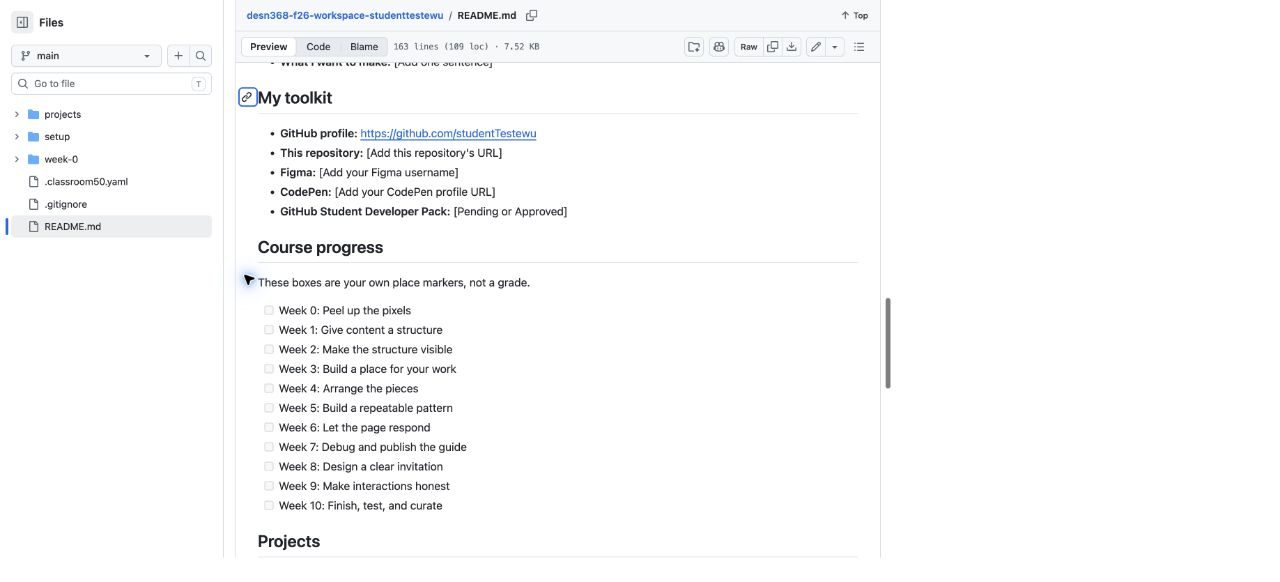Toggle Week 2: Make the structure visible checkbox
1280x582 pixels.
(269, 349)
